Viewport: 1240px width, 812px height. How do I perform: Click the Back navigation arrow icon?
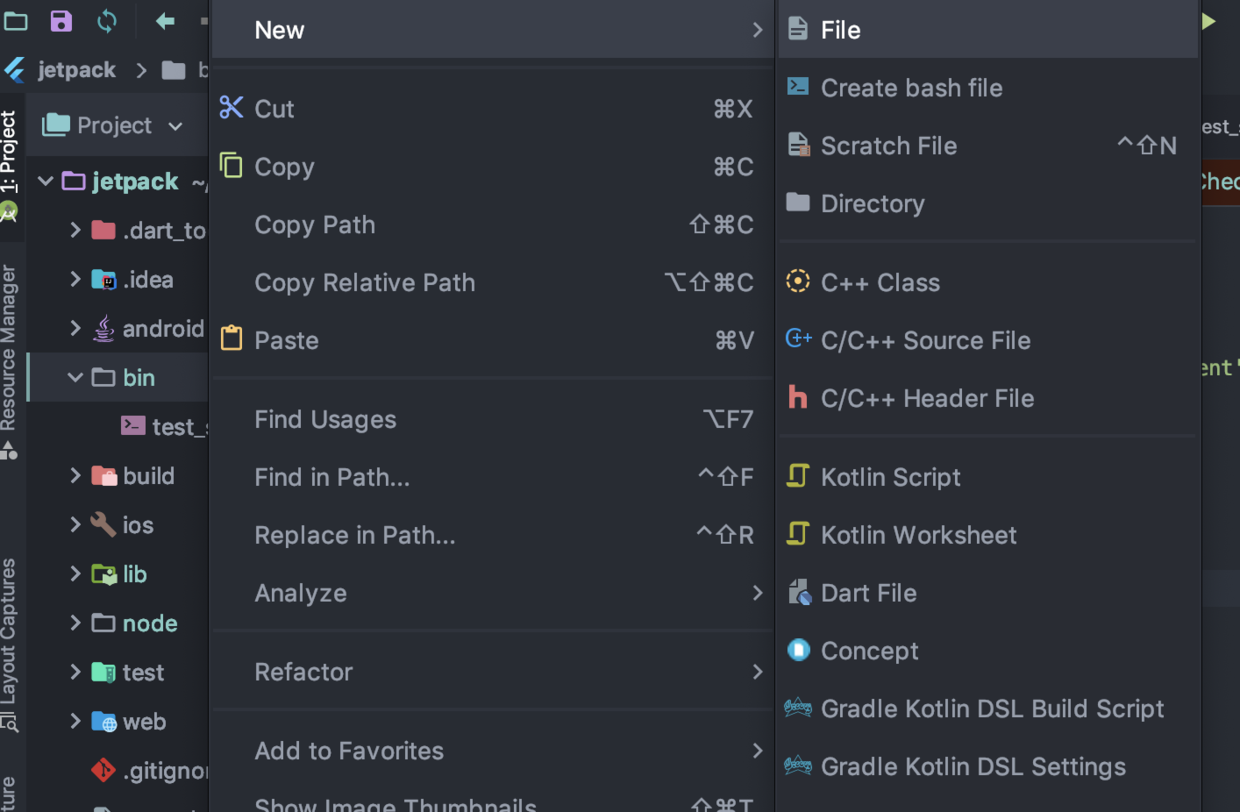(x=165, y=20)
